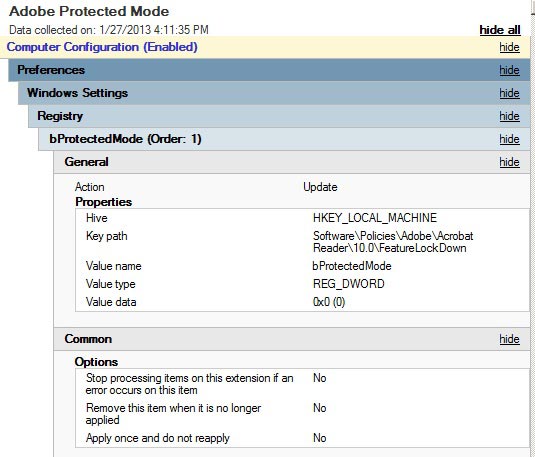535x457 pixels.
Task: Select 'No' beside Apply once
Action: 320,438
